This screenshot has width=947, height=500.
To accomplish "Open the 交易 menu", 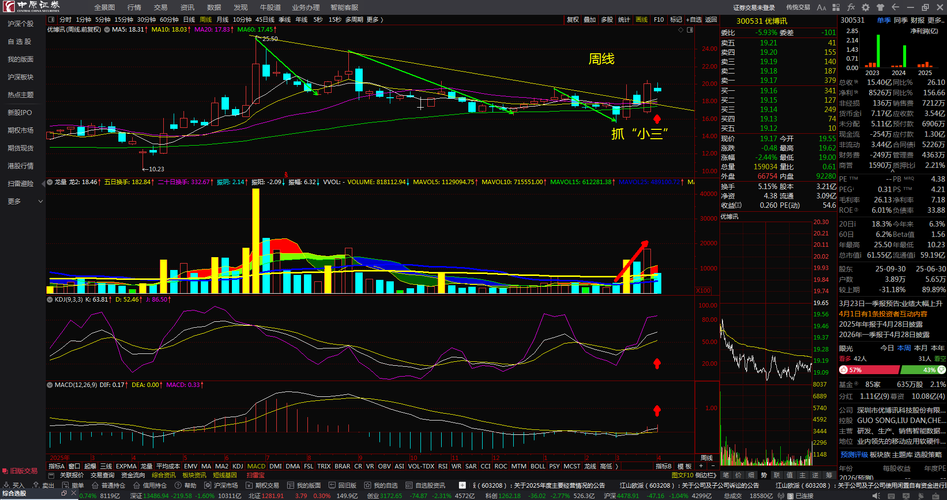I will point(160,7).
